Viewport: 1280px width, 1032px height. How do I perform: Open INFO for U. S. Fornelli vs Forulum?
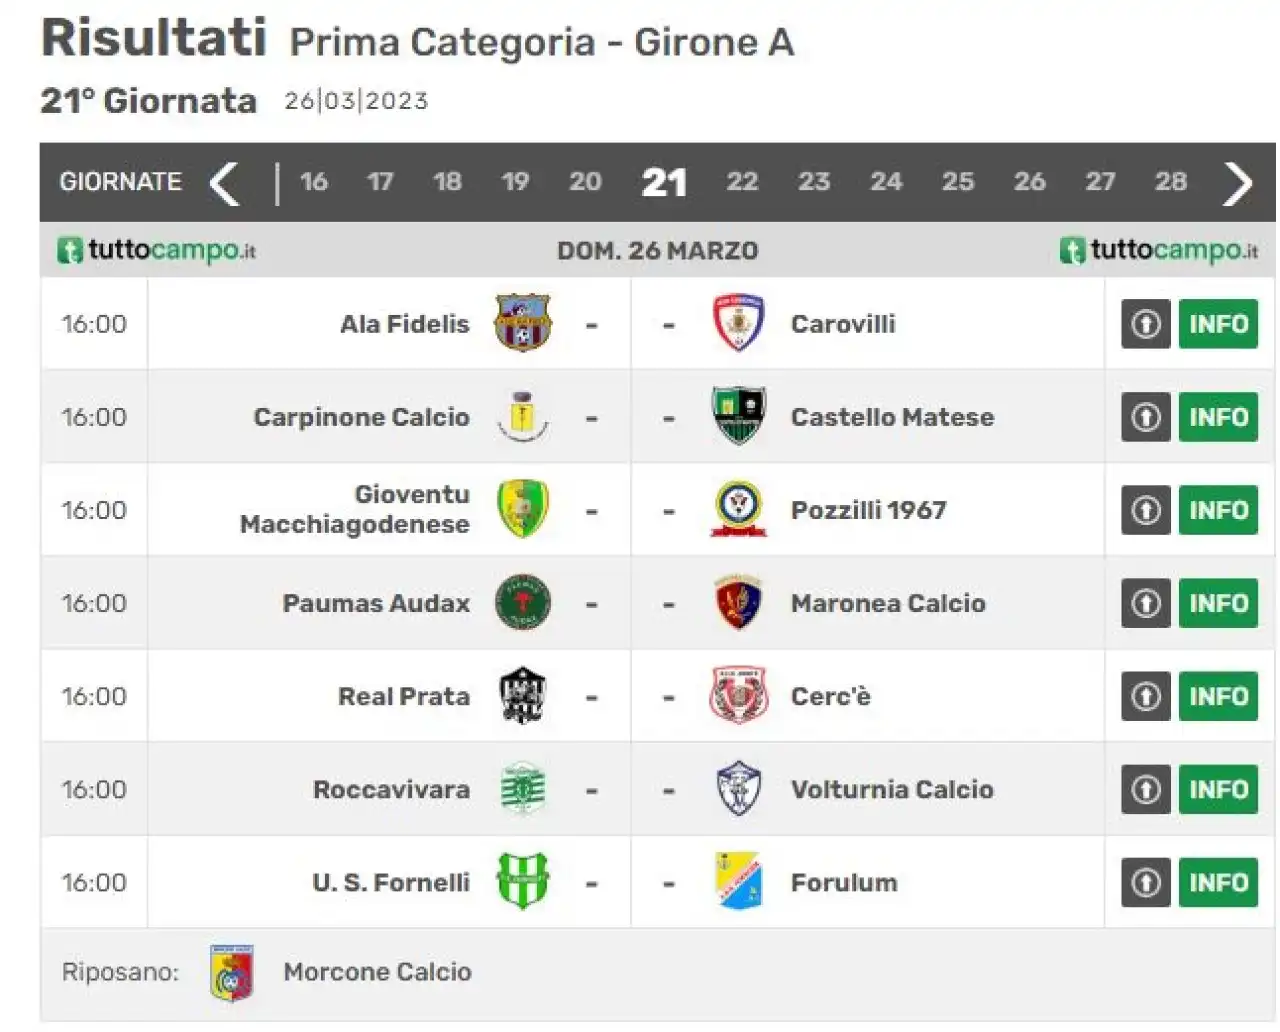(1218, 882)
